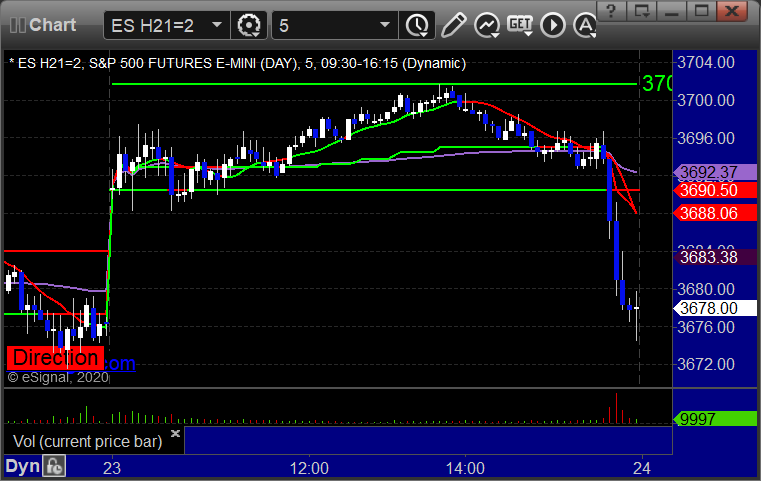761x481 pixels.
Task: Click the 14:00 time axis label
Action: [x=465, y=468]
